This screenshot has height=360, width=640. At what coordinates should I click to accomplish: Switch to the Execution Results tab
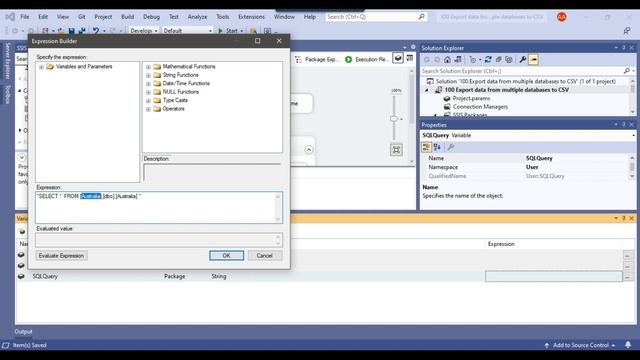point(366,60)
